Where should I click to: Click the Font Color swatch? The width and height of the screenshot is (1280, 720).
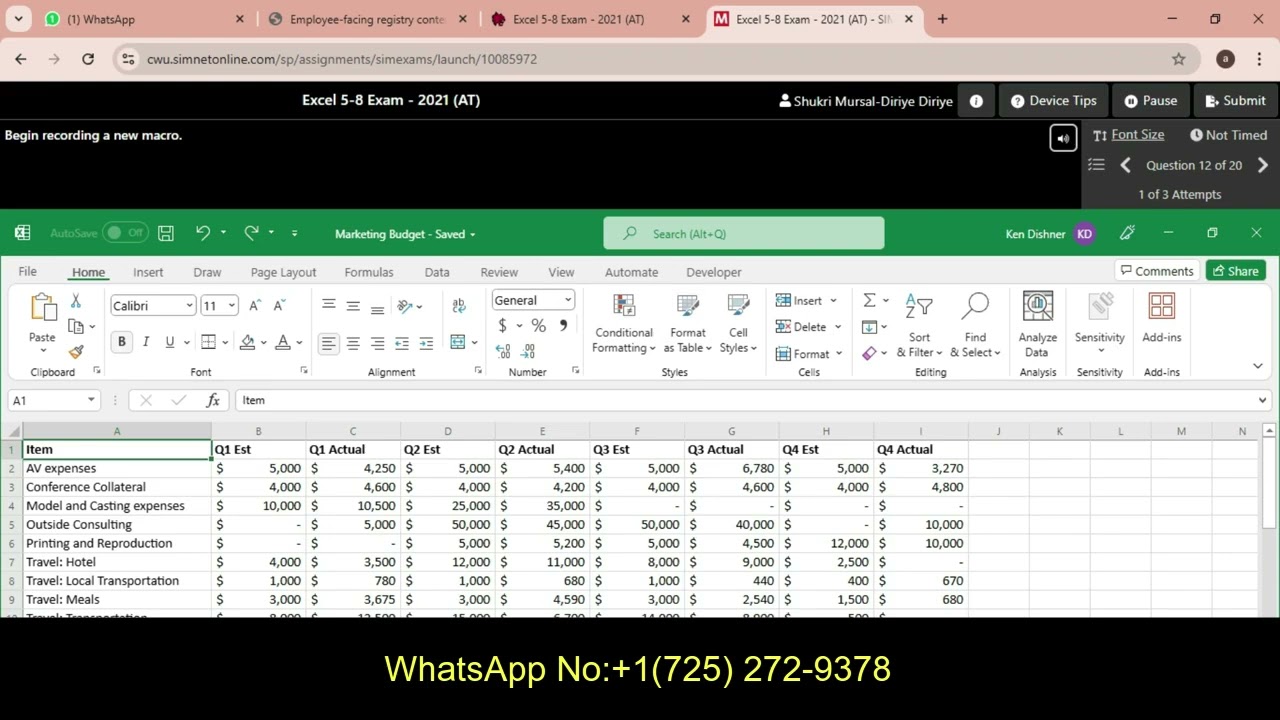283,342
